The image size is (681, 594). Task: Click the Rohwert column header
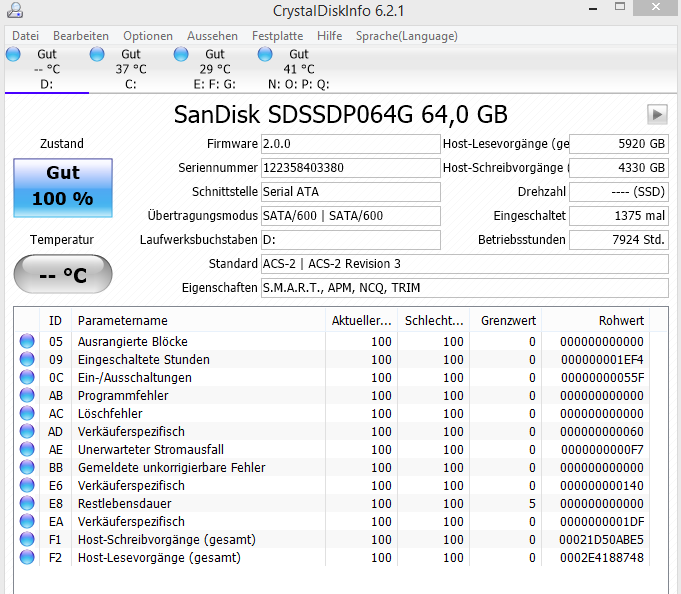[x=596, y=320]
